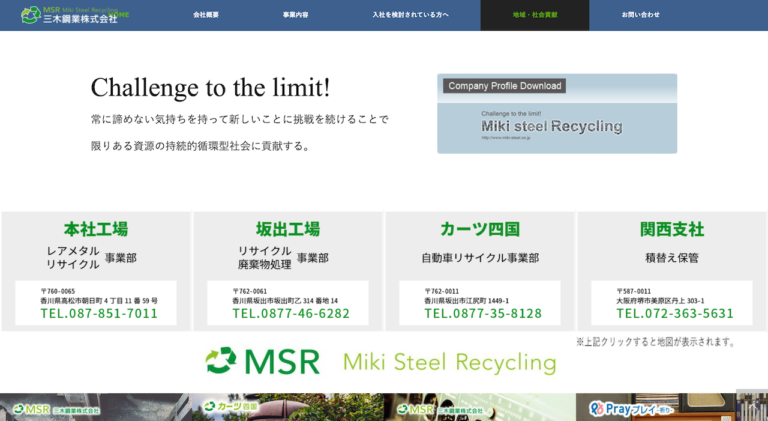Image resolution: width=768 pixels, height=421 pixels.
Task: Open the 事業内容 menu item
Action: (x=295, y=15)
